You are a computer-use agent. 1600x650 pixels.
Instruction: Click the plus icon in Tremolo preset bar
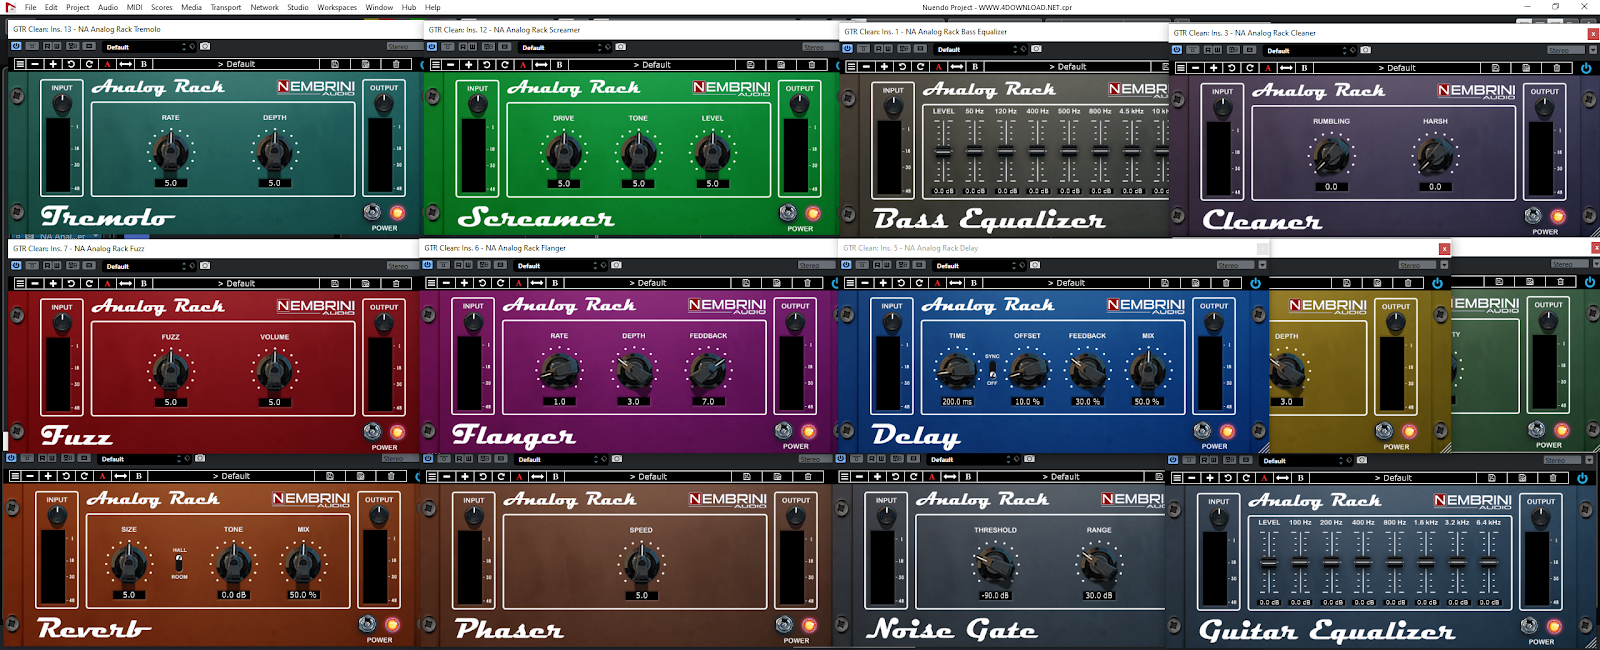[x=53, y=64]
